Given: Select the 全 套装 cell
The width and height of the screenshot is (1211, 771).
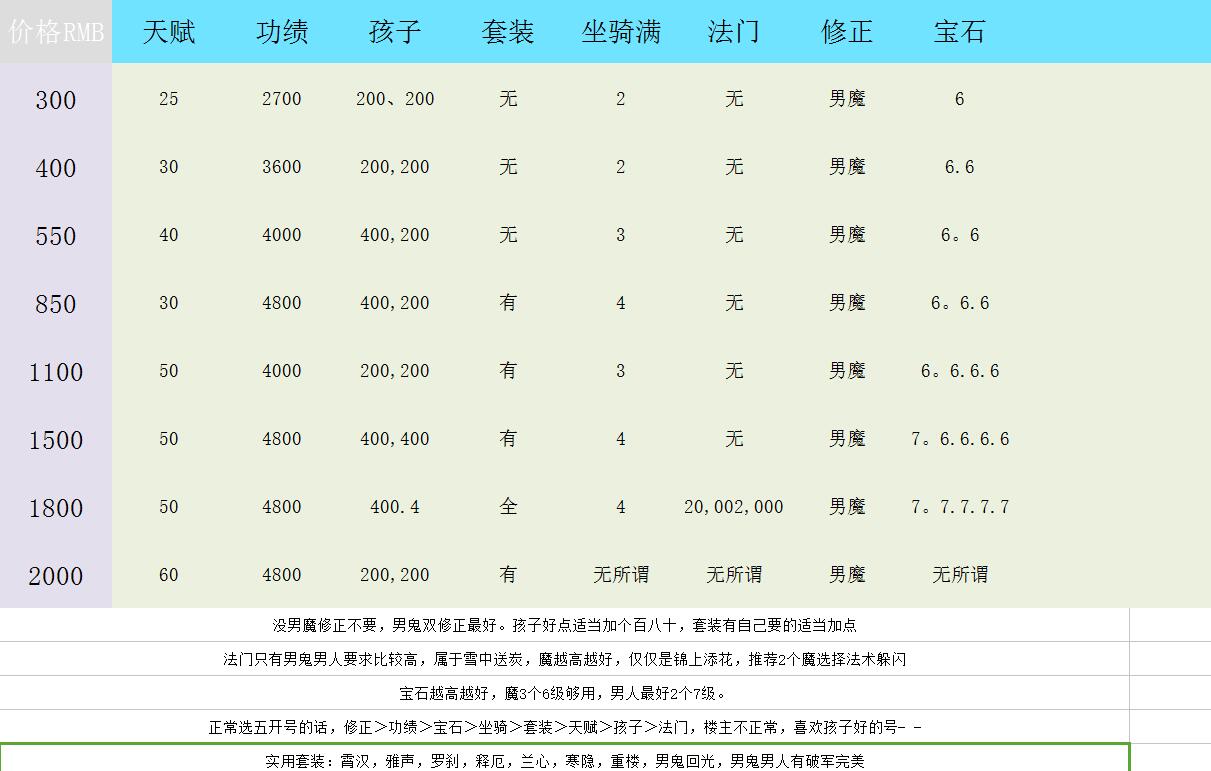Looking at the screenshot, I should [x=508, y=507].
